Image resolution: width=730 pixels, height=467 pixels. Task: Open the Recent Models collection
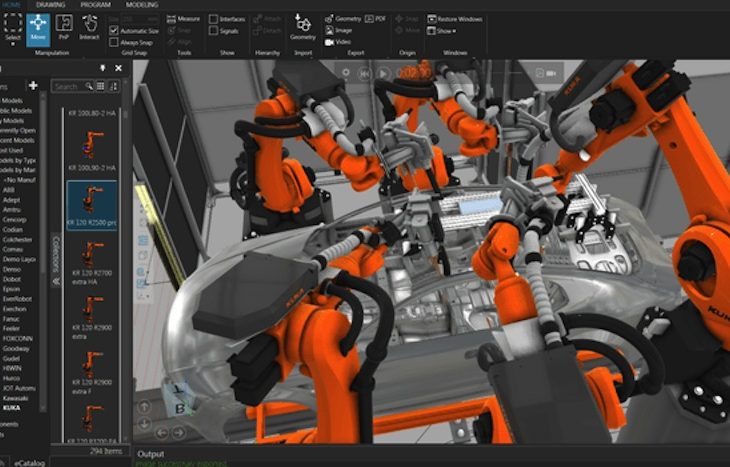click(x=17, y=140)
